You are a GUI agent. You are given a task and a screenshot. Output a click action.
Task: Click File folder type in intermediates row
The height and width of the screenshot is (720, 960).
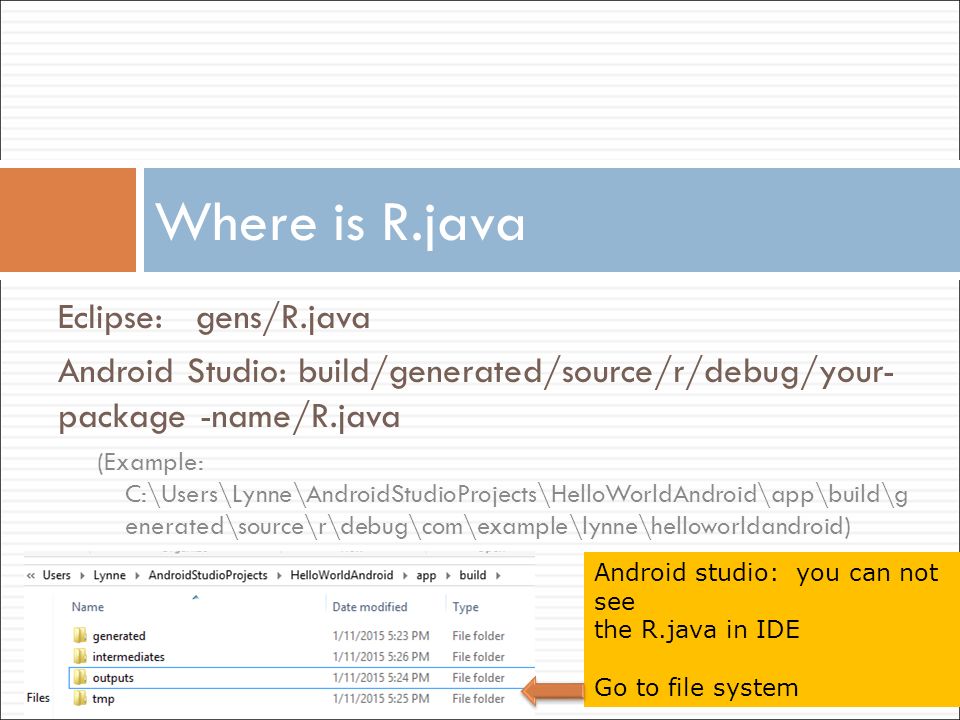[478, 656]
